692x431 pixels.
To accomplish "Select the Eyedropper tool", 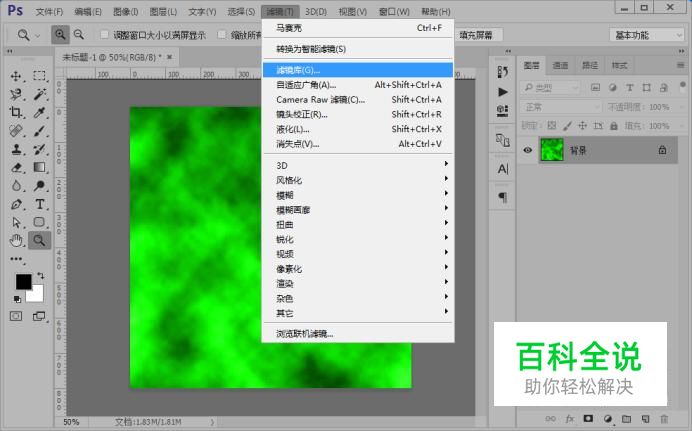I will [x=39, y=112].
